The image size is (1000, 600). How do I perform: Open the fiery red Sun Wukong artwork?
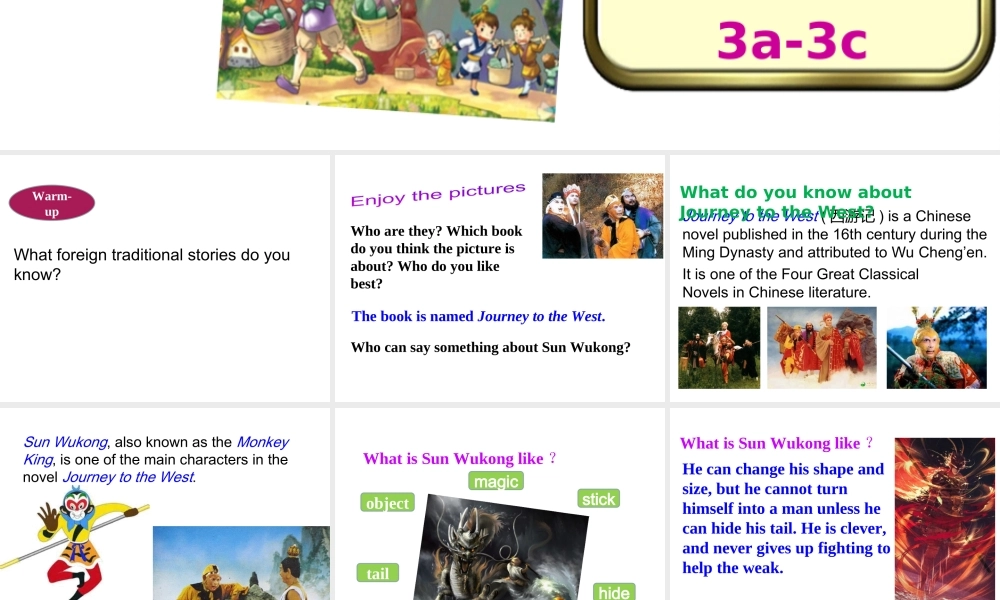945,518
